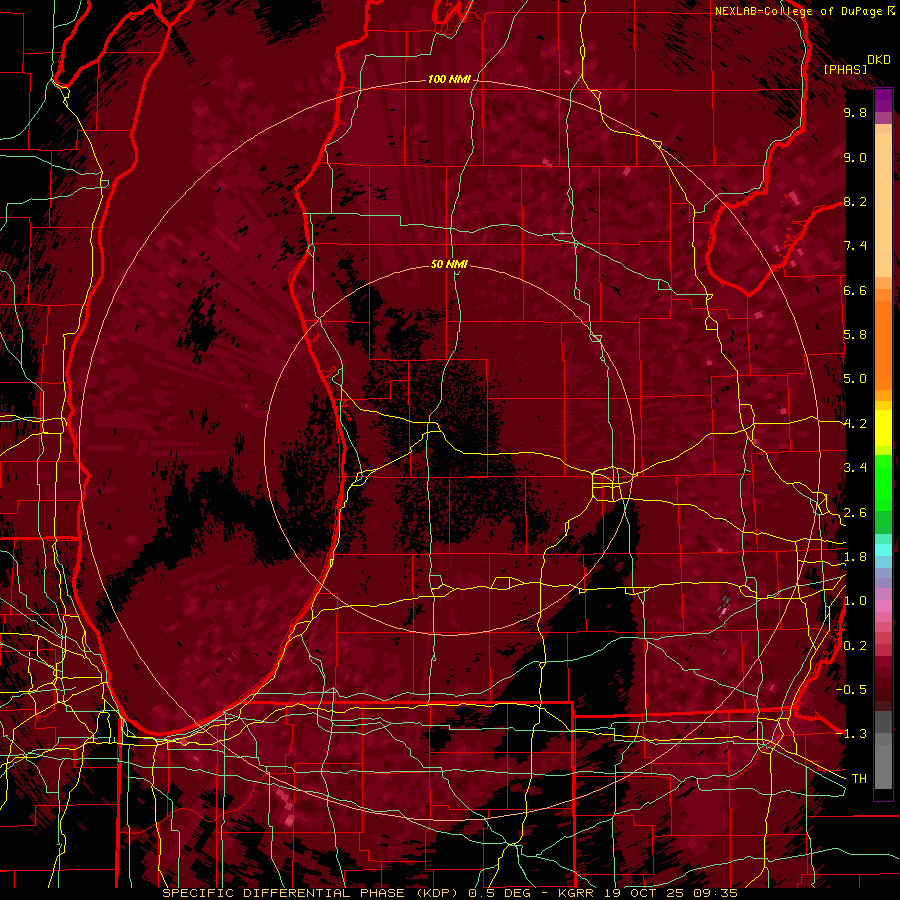Click the -0.5 scale value

pos(852,690)
